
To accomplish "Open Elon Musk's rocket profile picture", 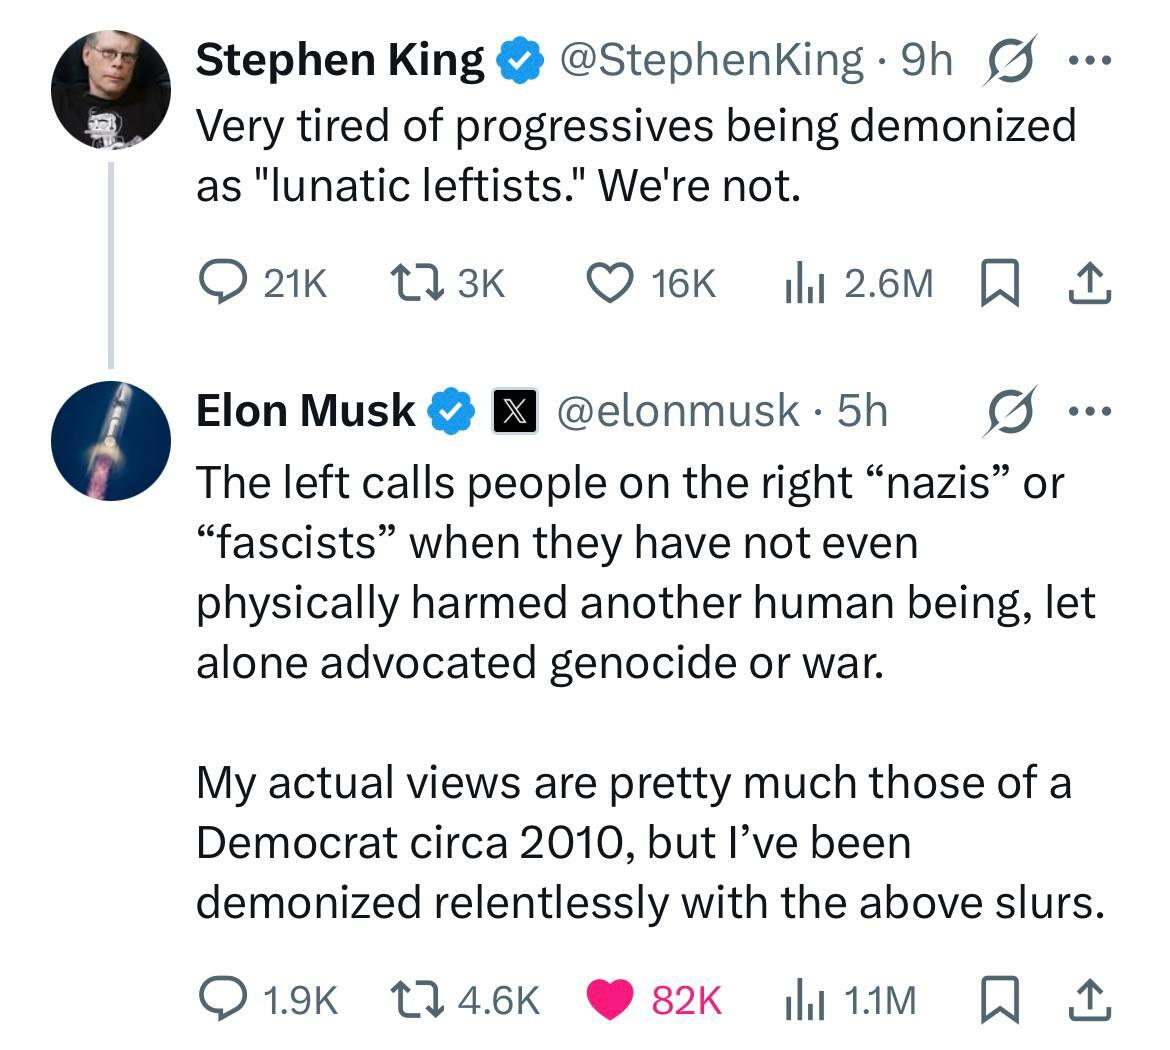I will click(111, 440).
